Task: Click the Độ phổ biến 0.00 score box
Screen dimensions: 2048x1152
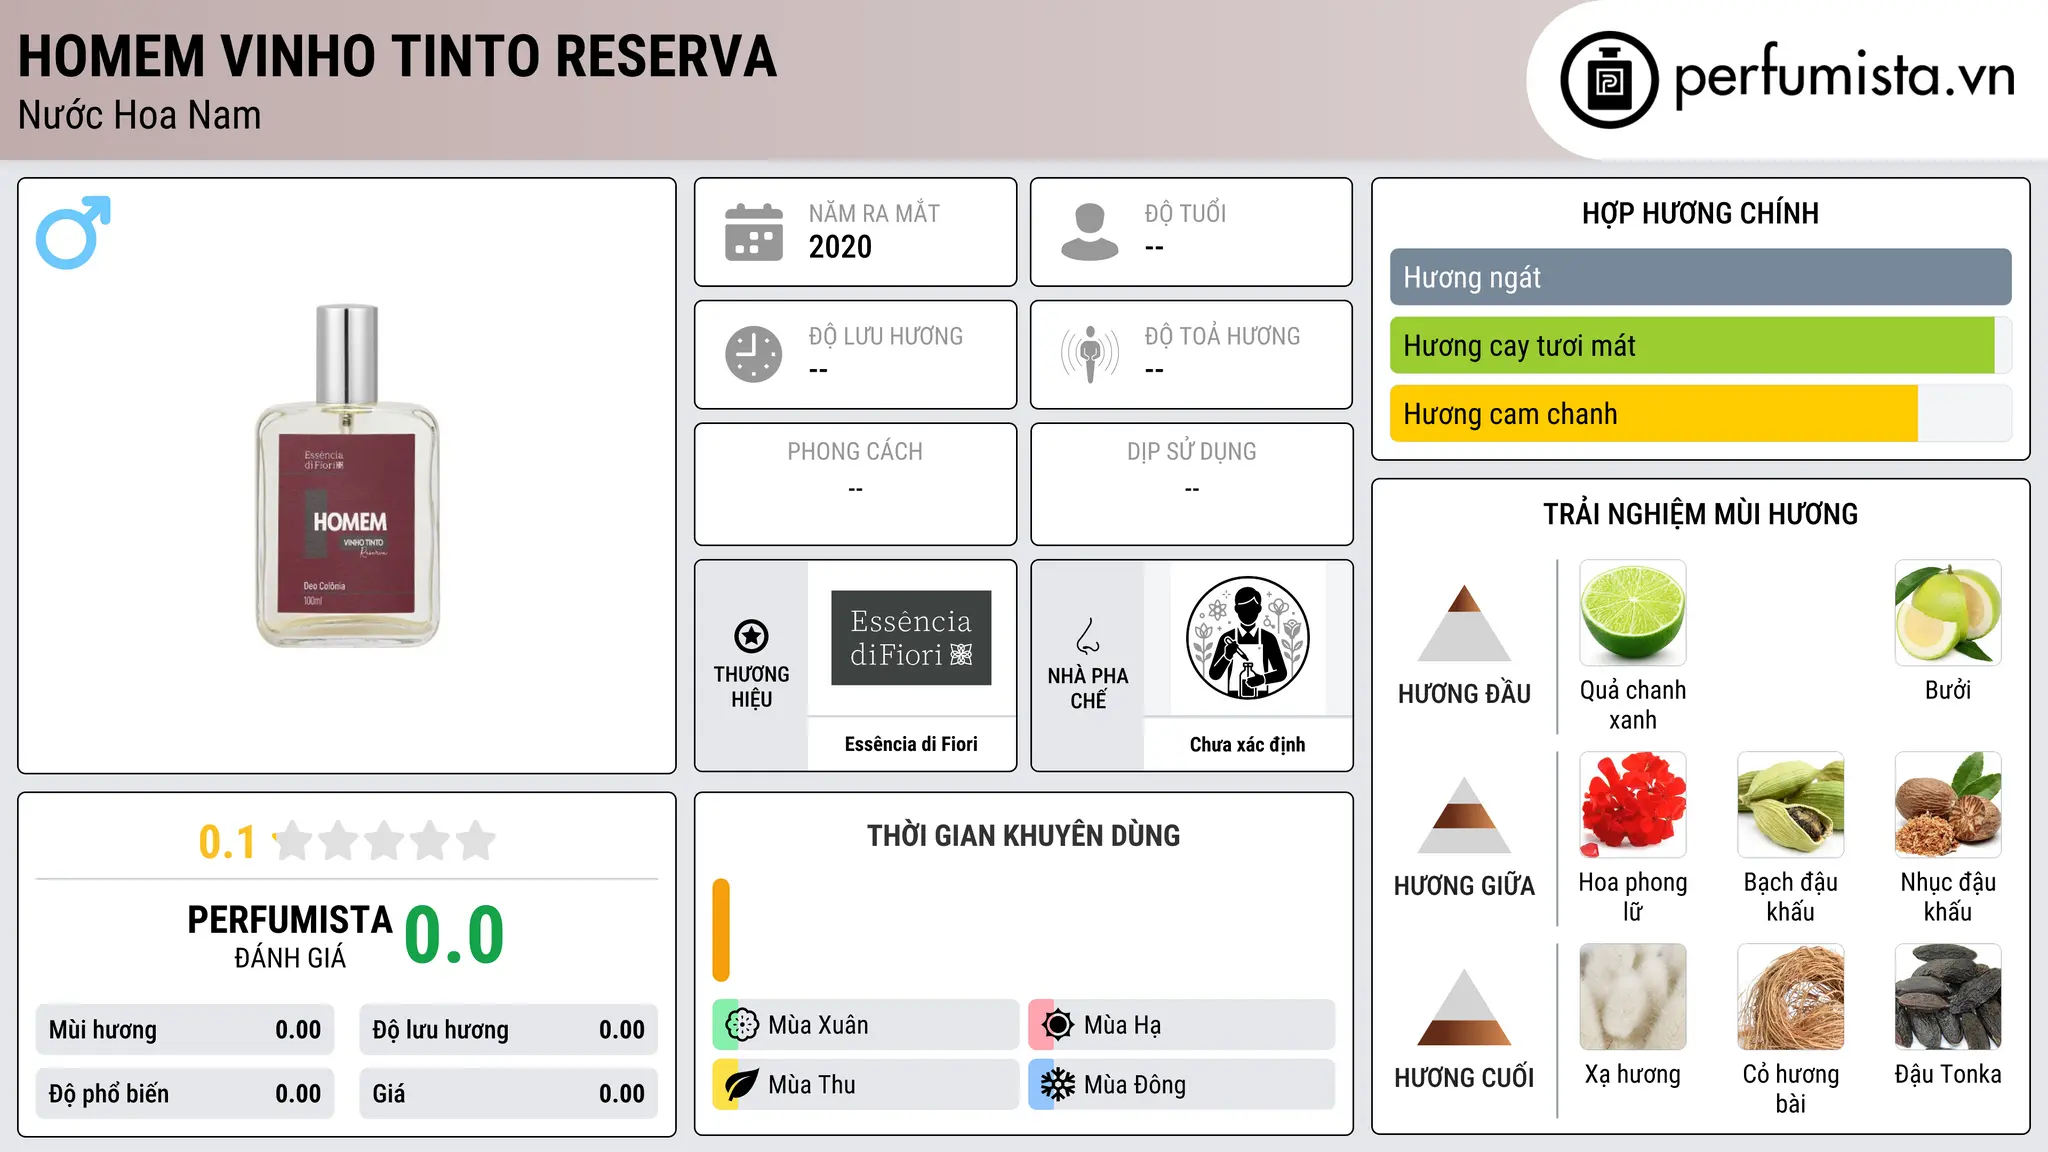Action: coord(185,1094)
